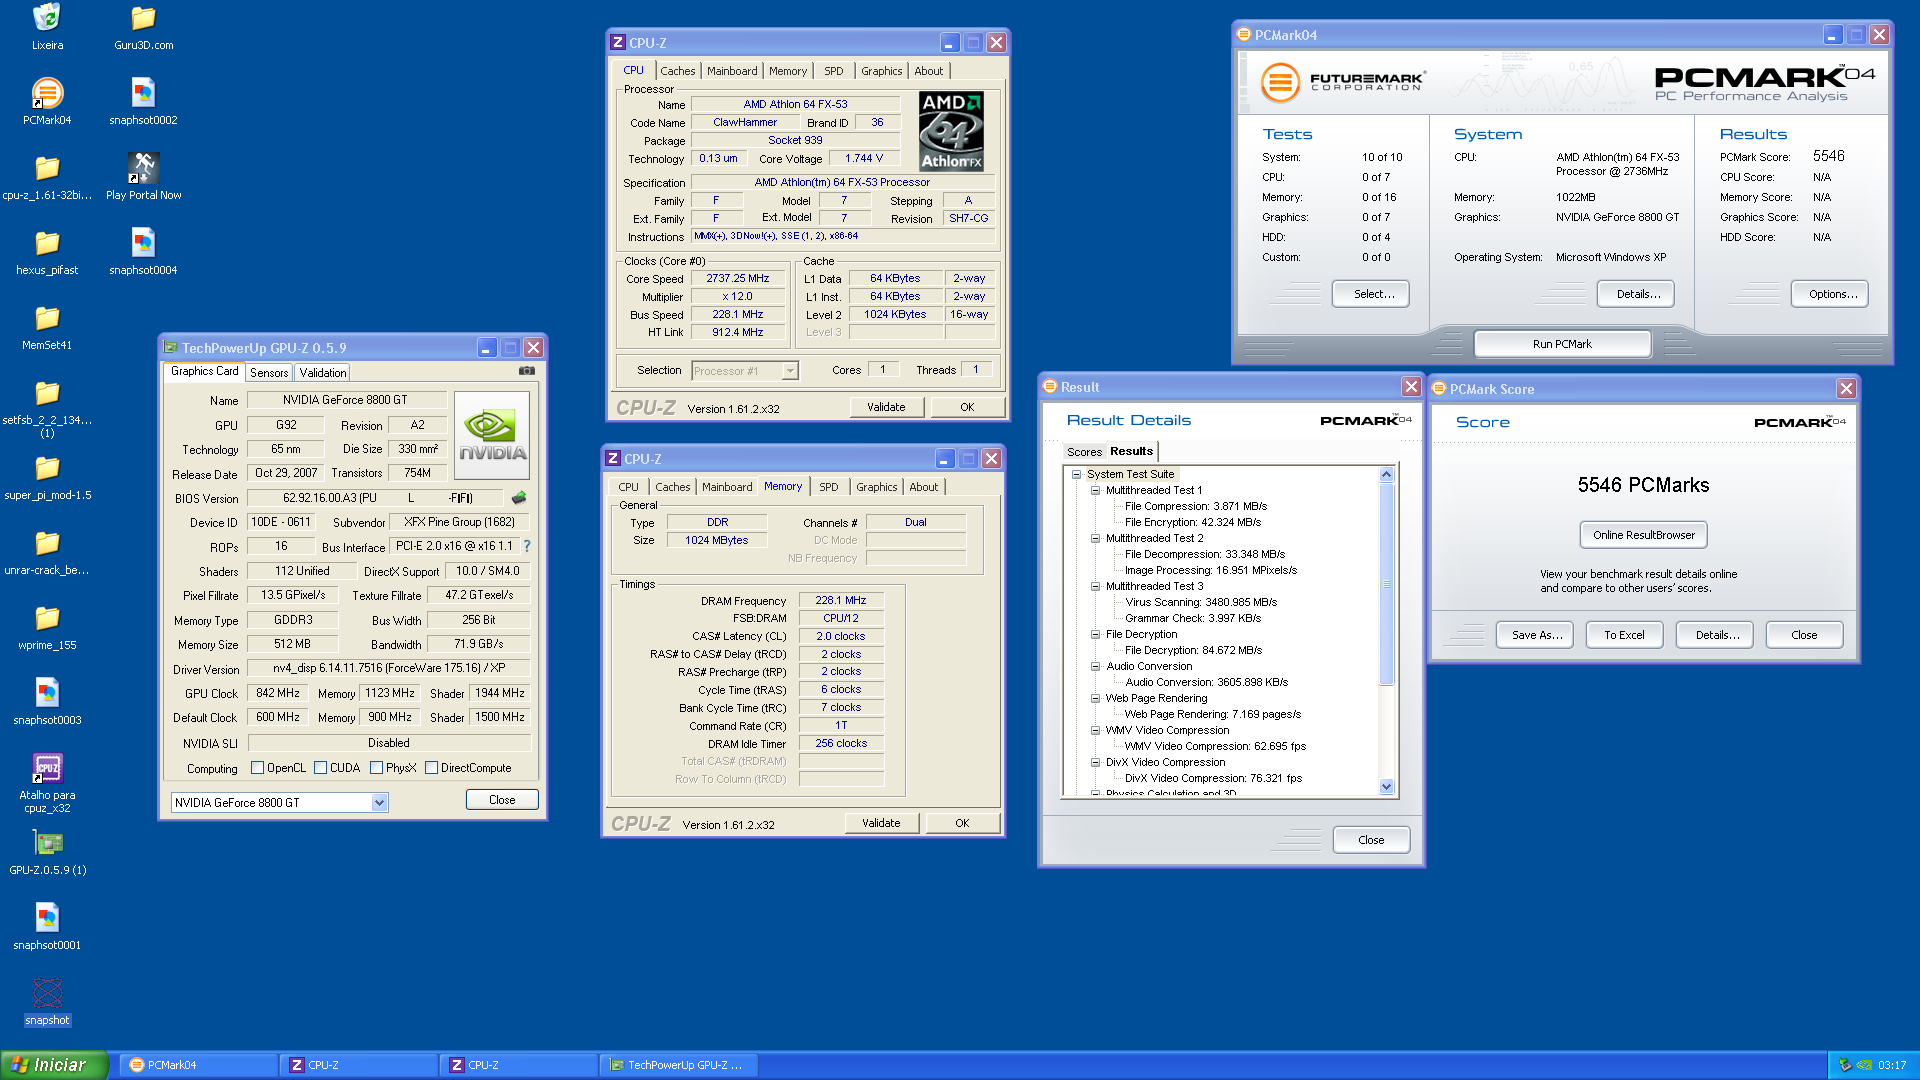Open the Processor #1 selection dropdown
This screenshot has height=1080, width=1920.
click(x=790, y=371)
